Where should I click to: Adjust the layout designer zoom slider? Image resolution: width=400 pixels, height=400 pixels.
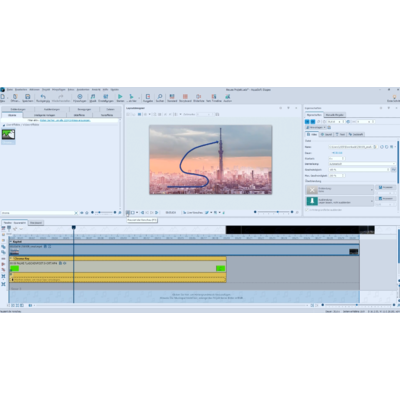point(274,212)
